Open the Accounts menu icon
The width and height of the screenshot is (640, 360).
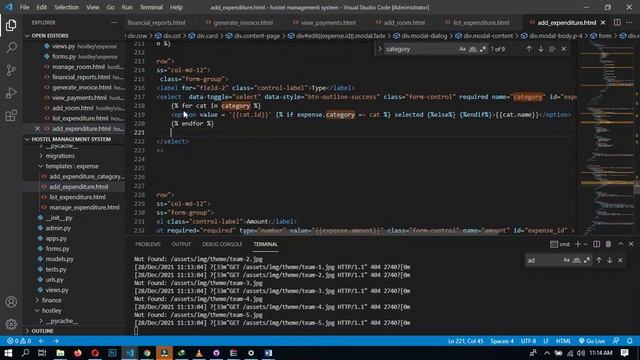[x=11, y=302]
